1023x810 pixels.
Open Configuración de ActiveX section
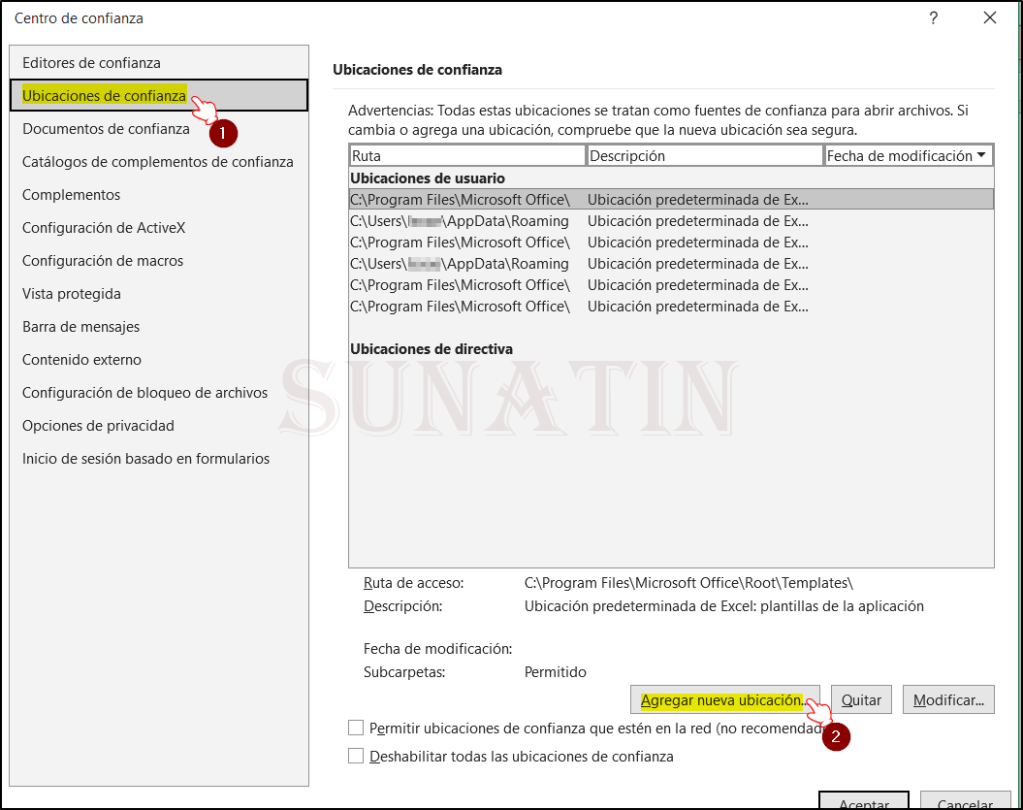(104, 228)
